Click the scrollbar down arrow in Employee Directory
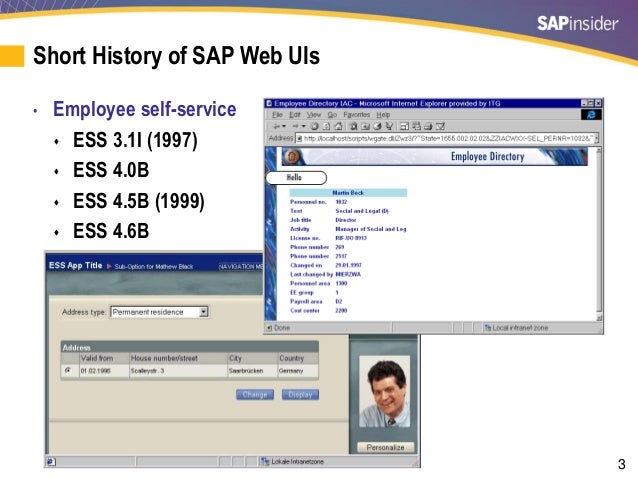Image resolution: width=638 pixels, height=479 pixels. click(599, 317)
